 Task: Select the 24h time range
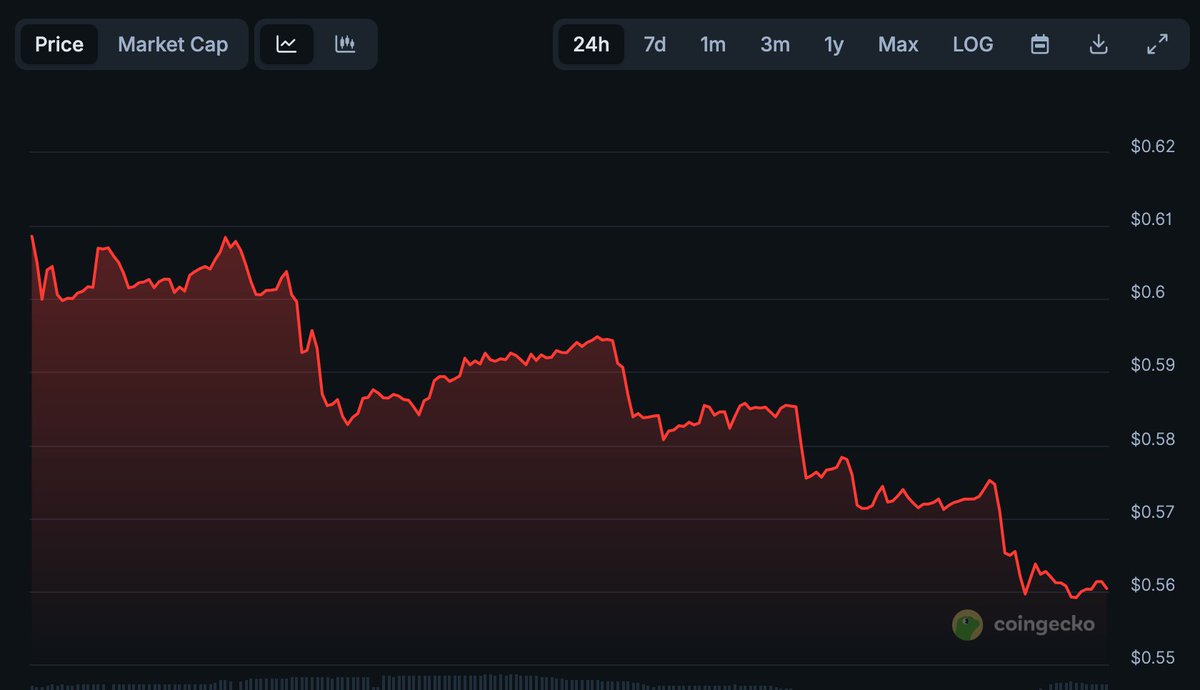591,44
